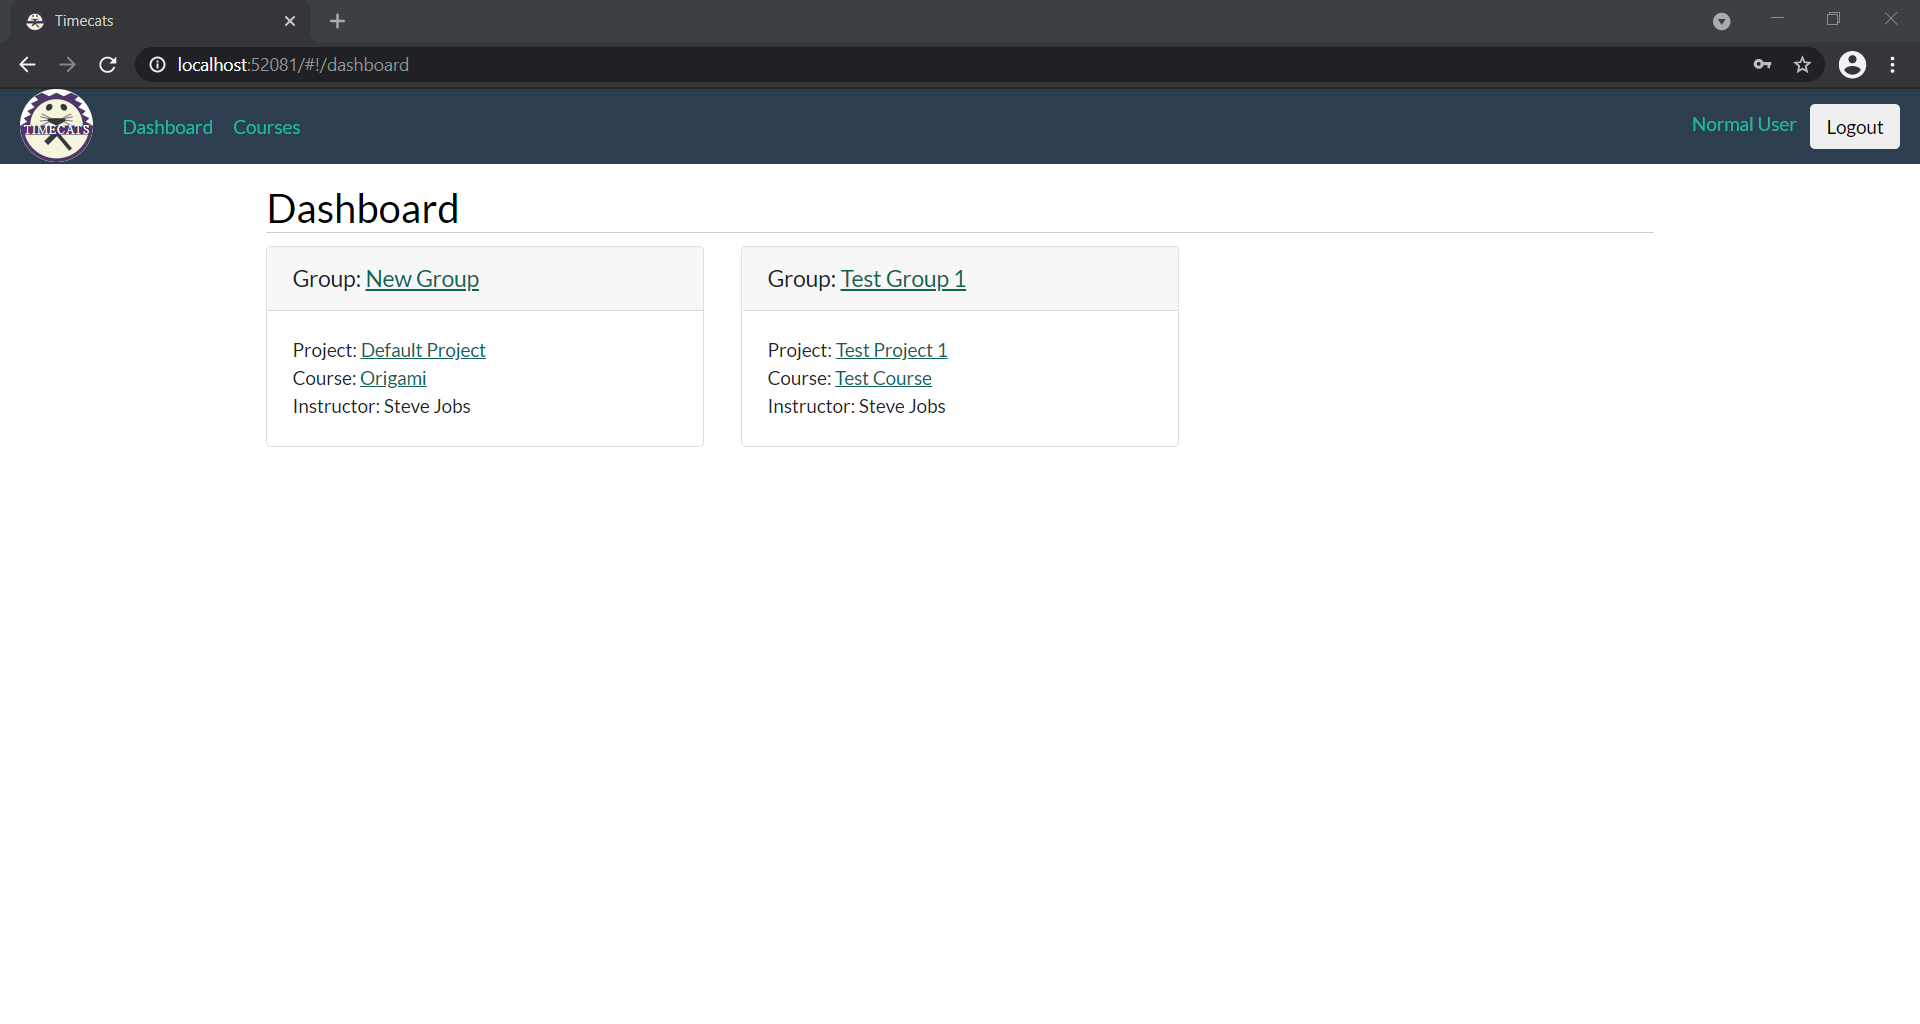Viewport: 1920px width, 1024px height.
Task: Open the Test Group 1 link
Action: click(x=902, y=279)
